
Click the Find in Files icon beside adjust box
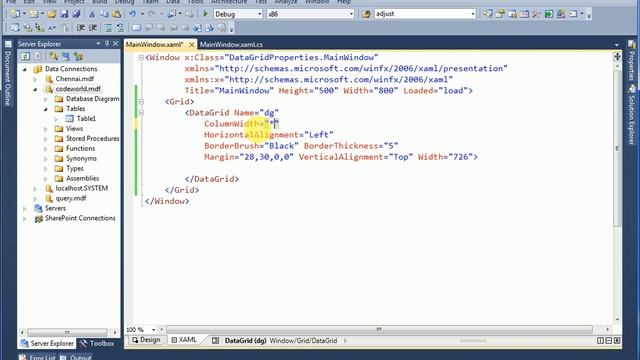pos(366,14)
